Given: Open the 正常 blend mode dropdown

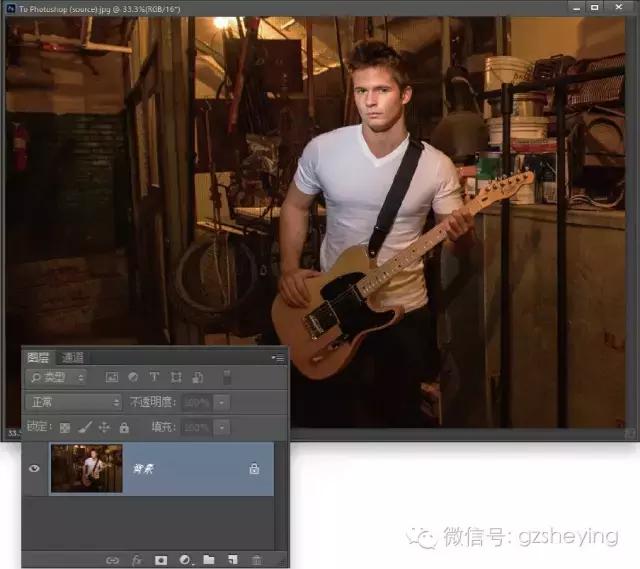Looking at the screenshot, I should [x=74, y=402].
